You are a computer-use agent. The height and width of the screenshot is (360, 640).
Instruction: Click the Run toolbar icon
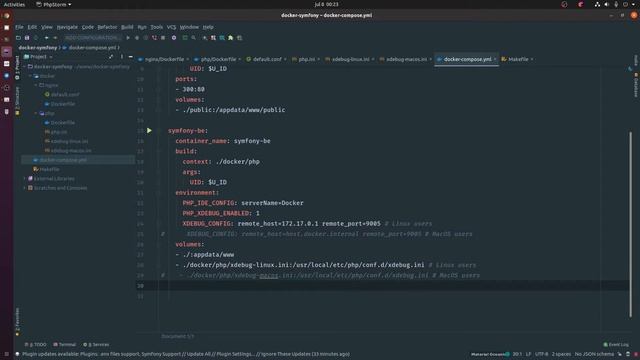click(x=128, y=38)
